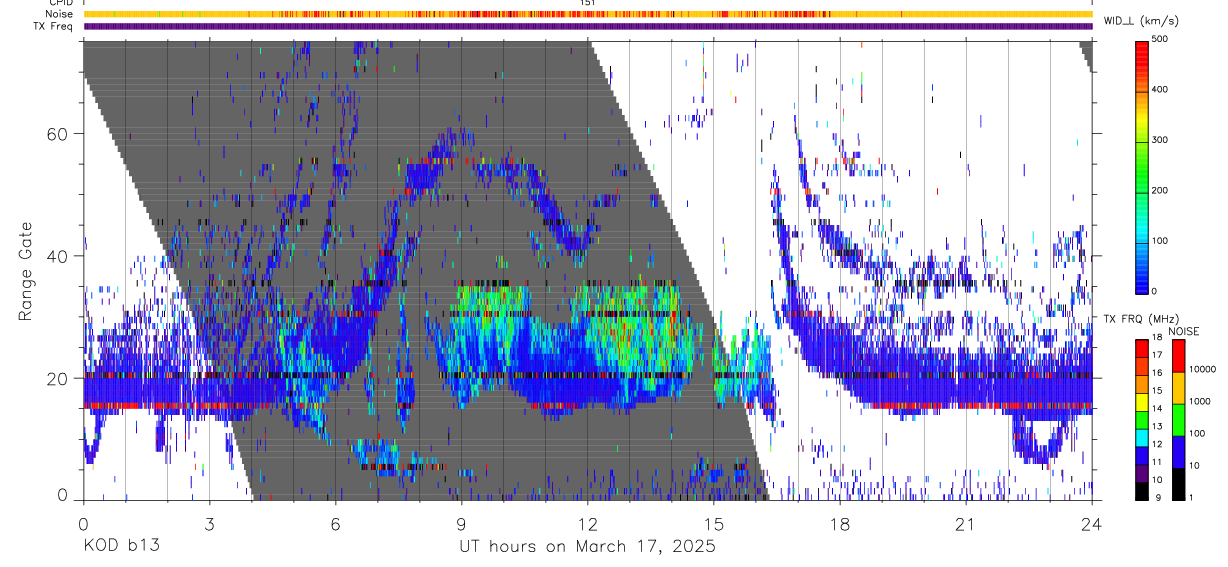Screen dimensions: 1228x567
Task: Click the 'Noise' label above the plot
Action: click(x=60, y=14)
